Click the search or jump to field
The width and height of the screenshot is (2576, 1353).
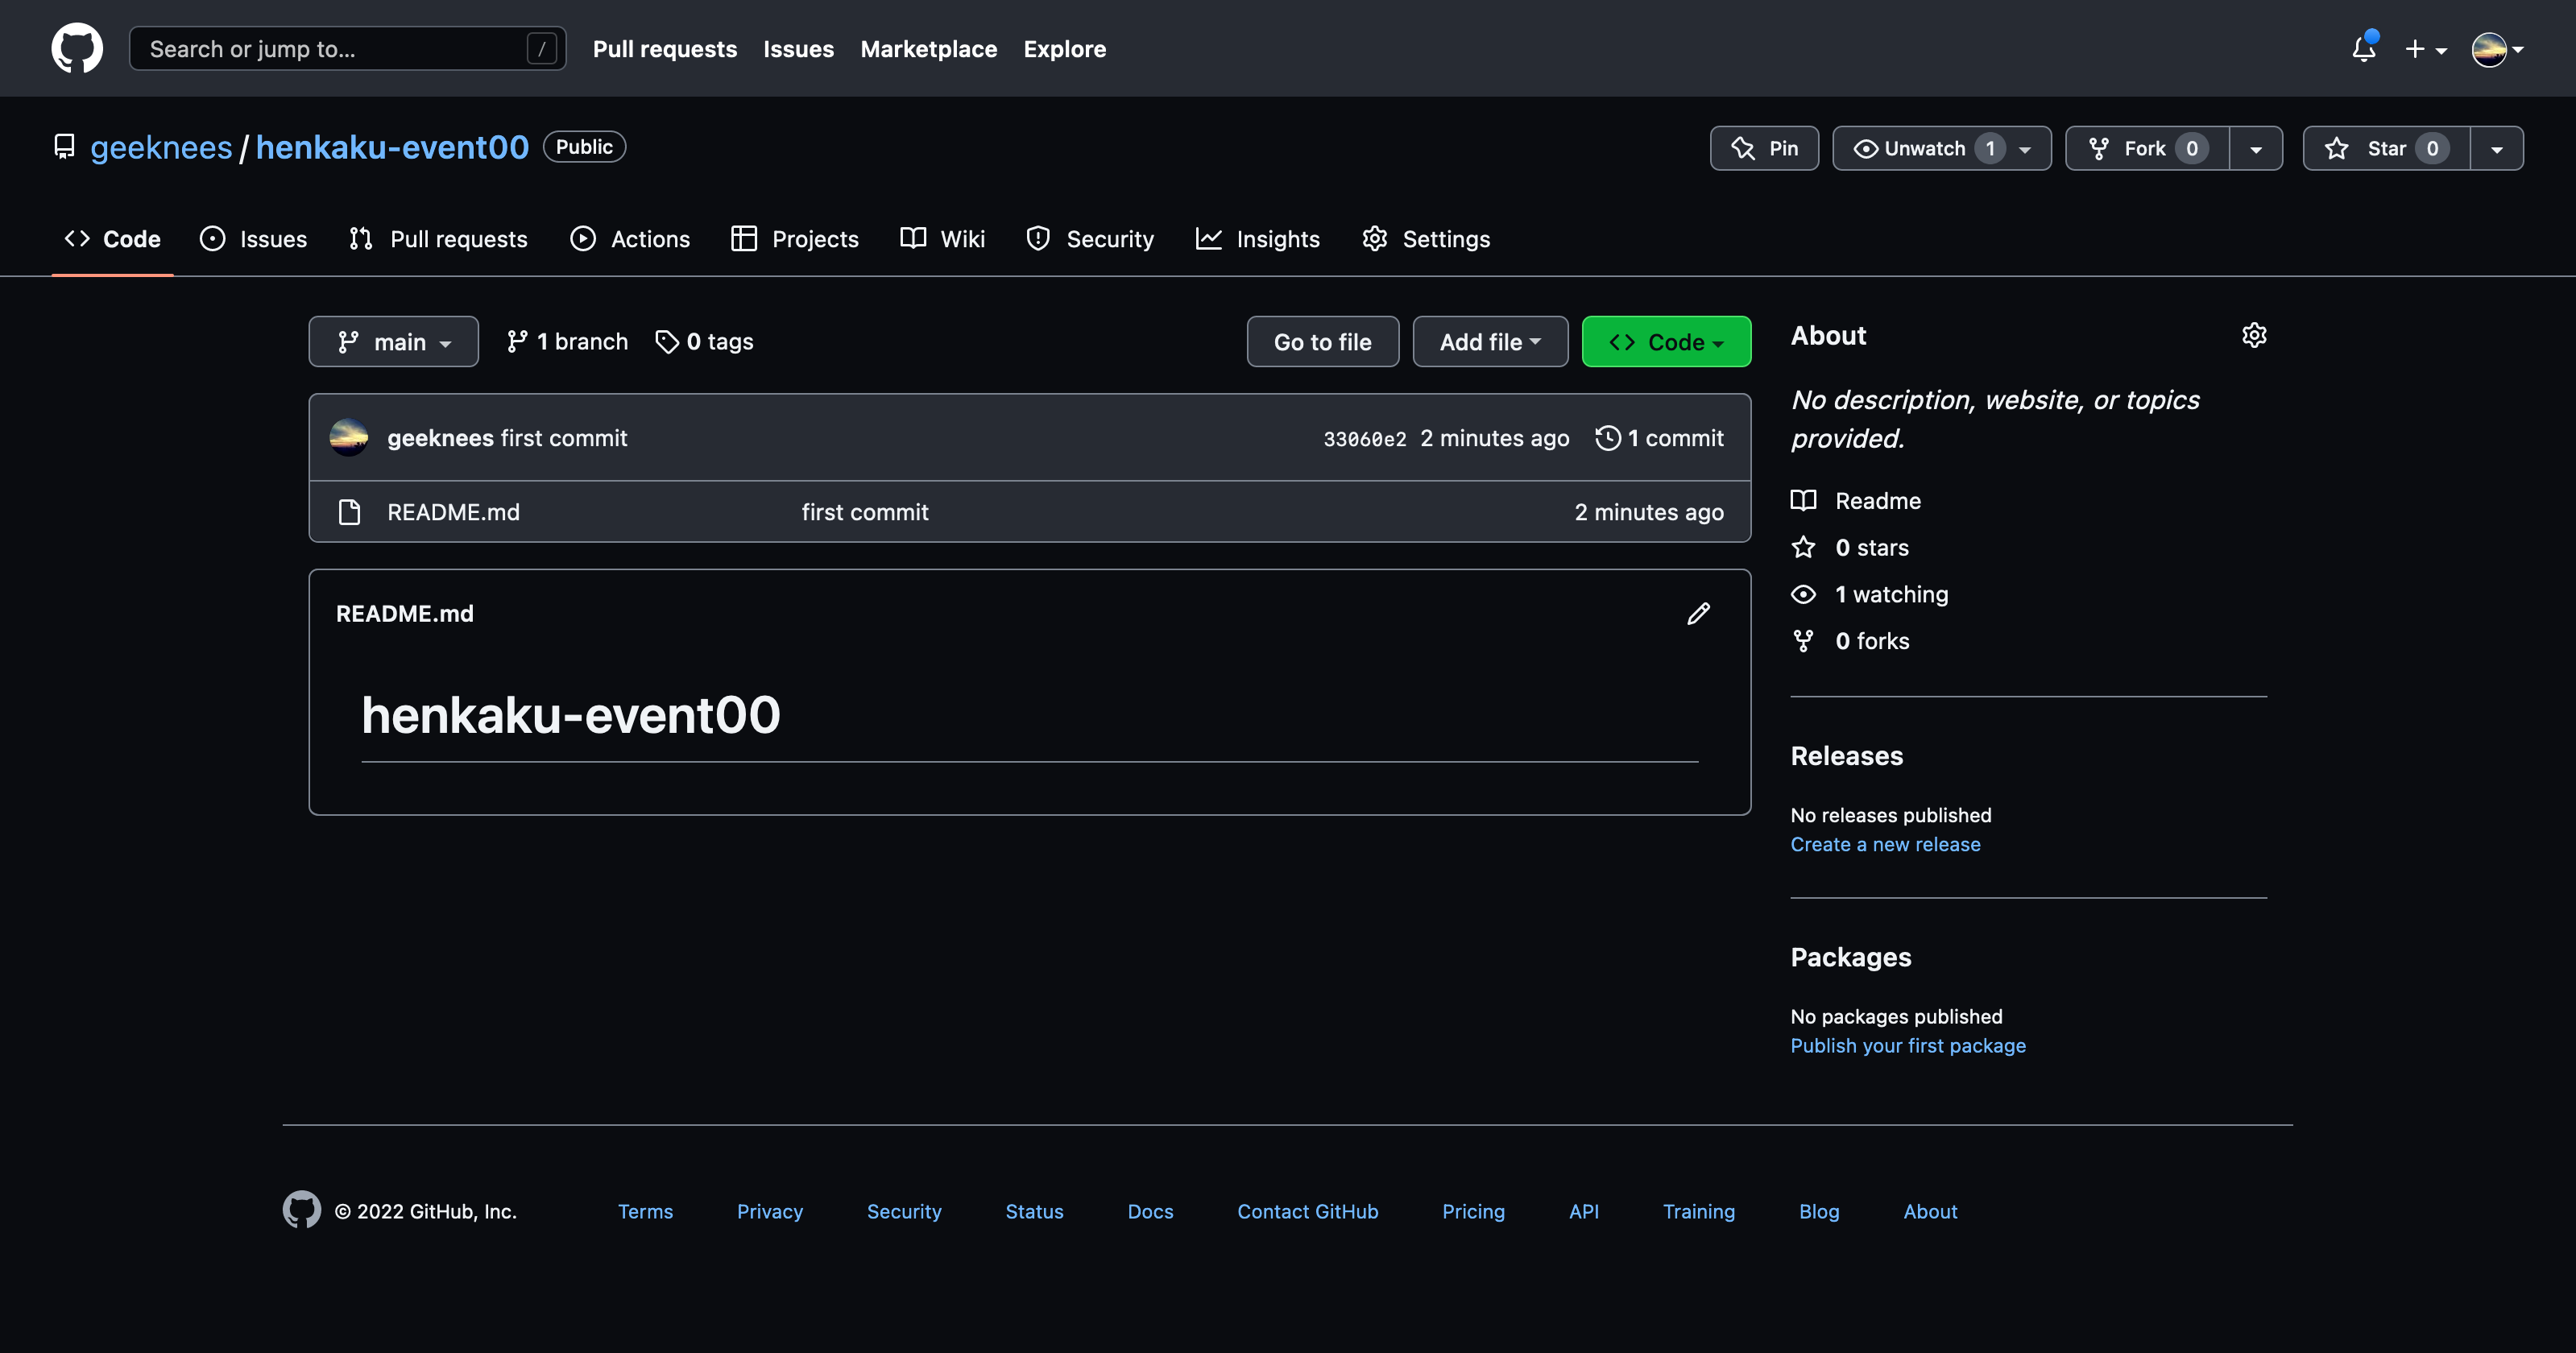coord(346,47)
